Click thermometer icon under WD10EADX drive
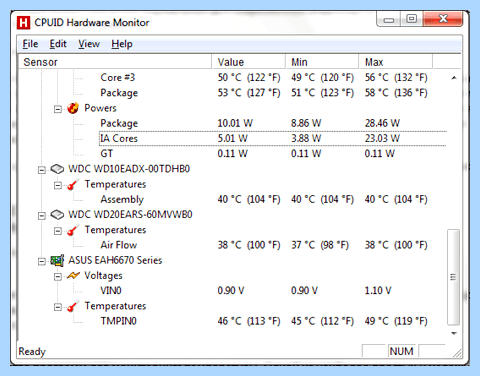 coord(73,184)
